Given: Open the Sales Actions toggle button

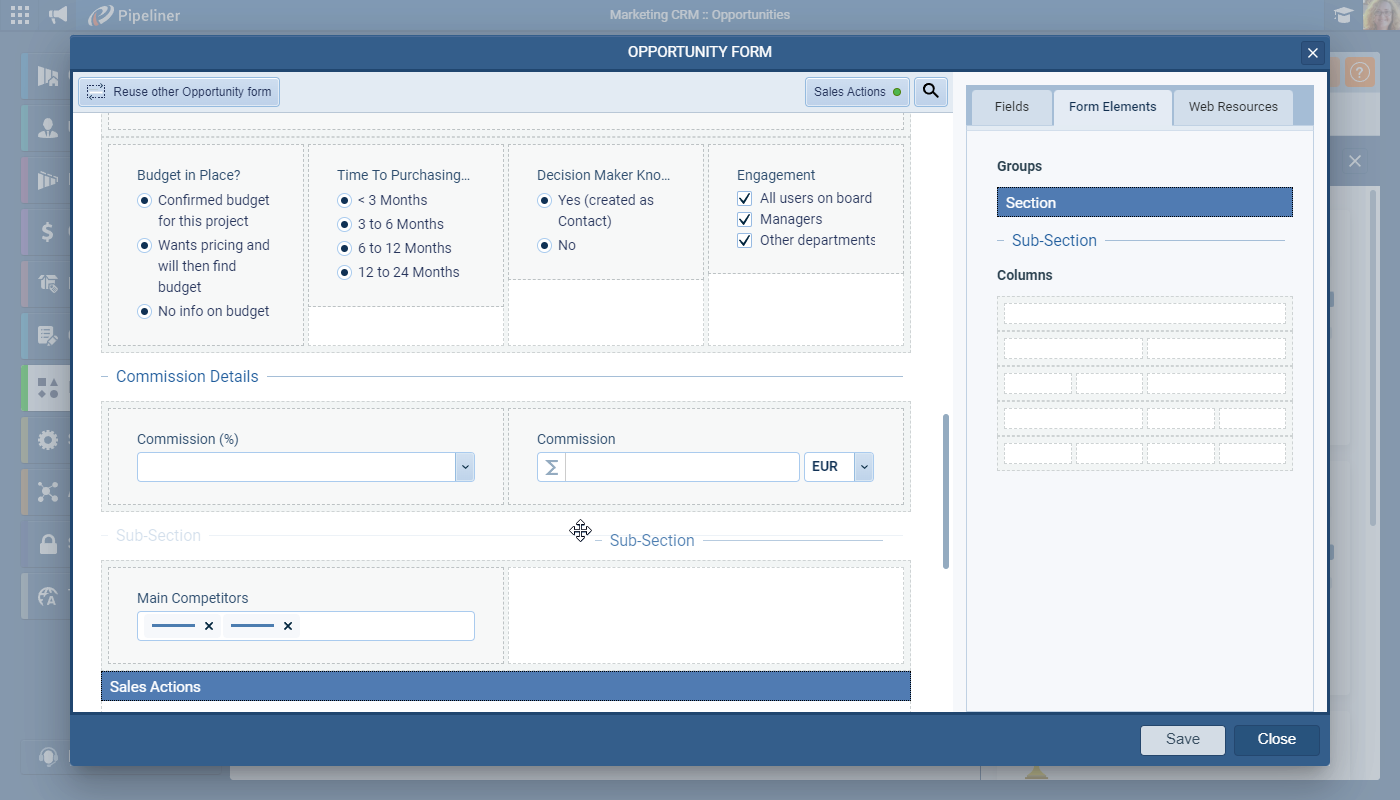Looking at the screenshot, I should click(857, 91).
